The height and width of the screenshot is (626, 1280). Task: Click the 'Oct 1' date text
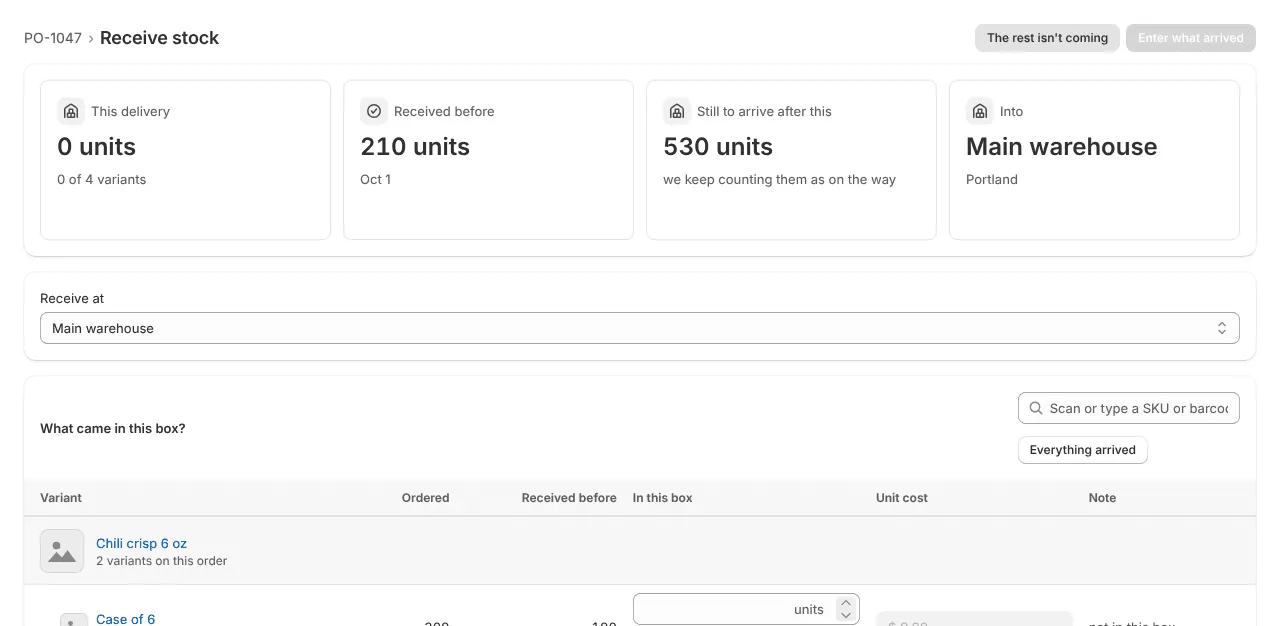[375, 179]
